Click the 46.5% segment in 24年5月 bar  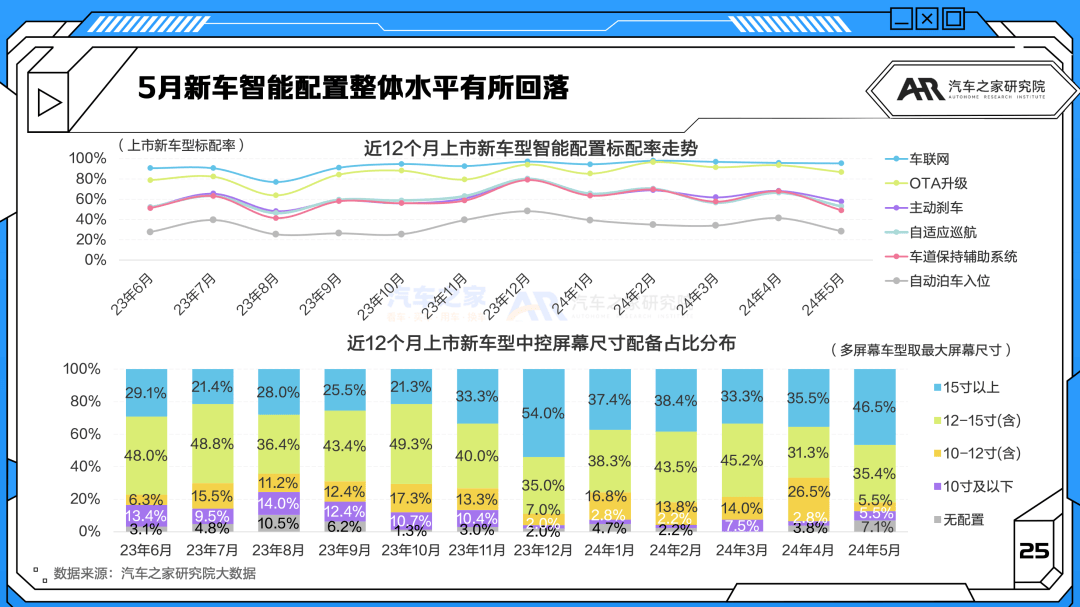coord(874,407)
